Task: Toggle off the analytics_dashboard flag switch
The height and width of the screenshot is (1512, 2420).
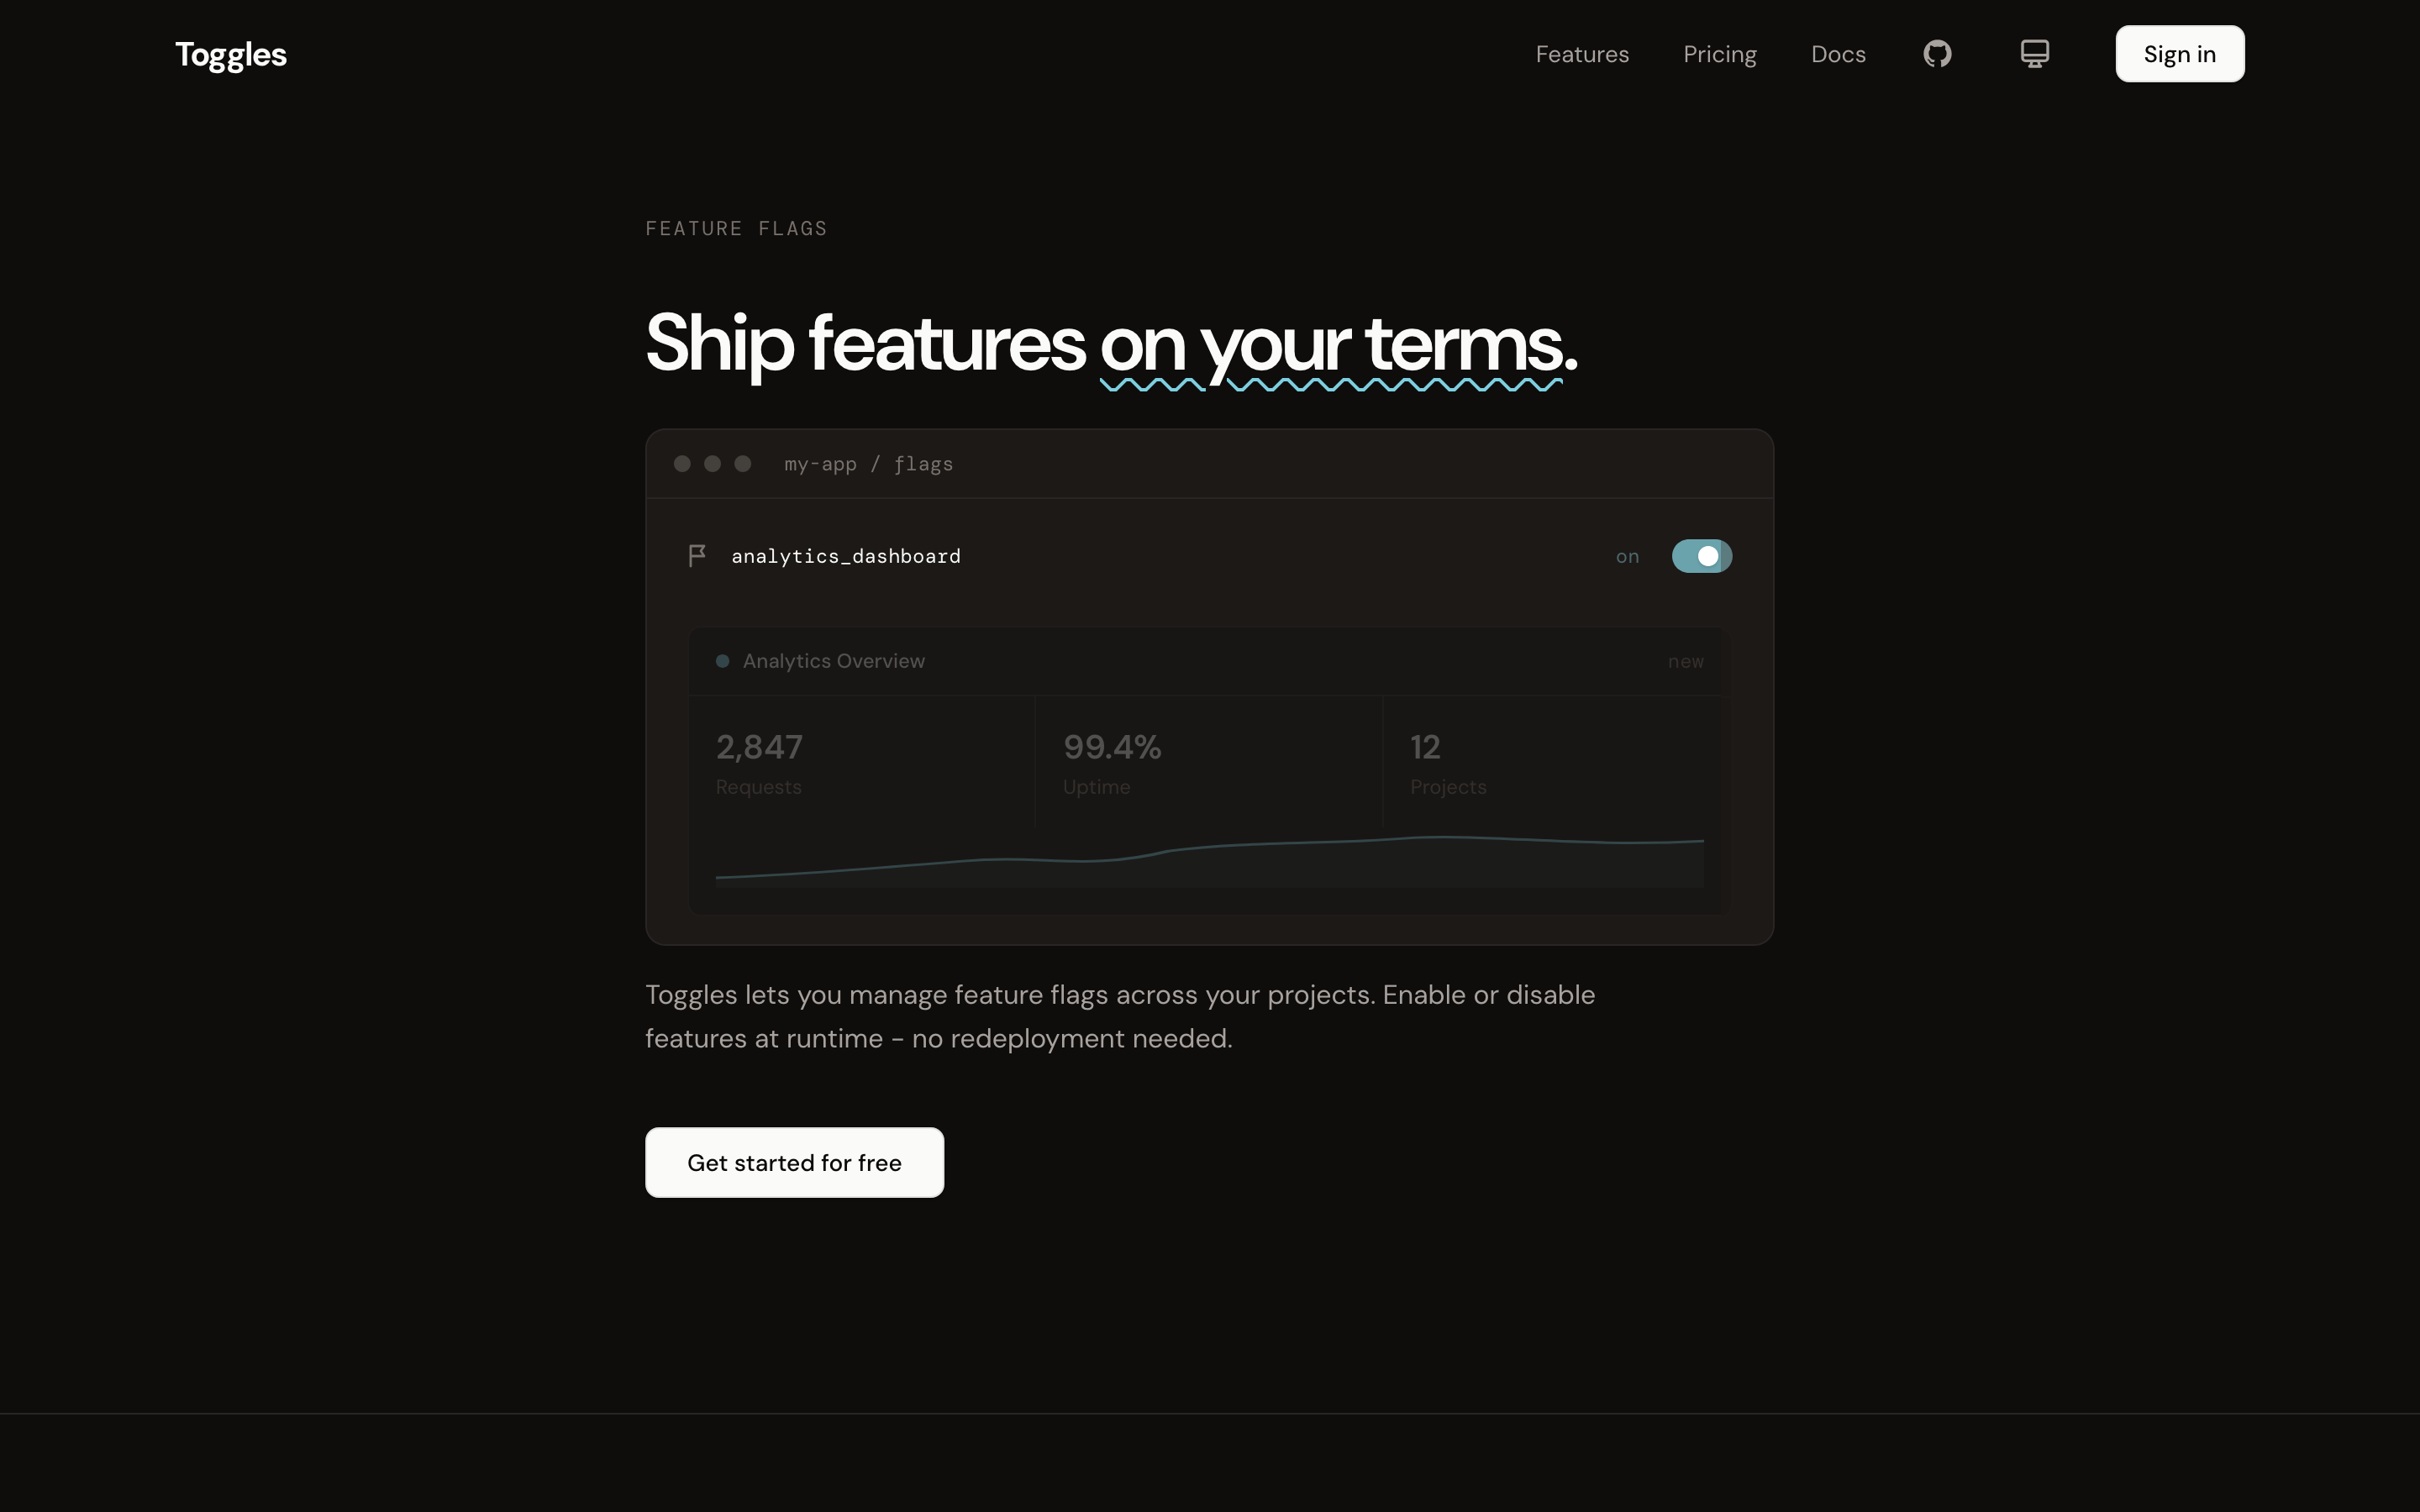Action: point(1701,556)
